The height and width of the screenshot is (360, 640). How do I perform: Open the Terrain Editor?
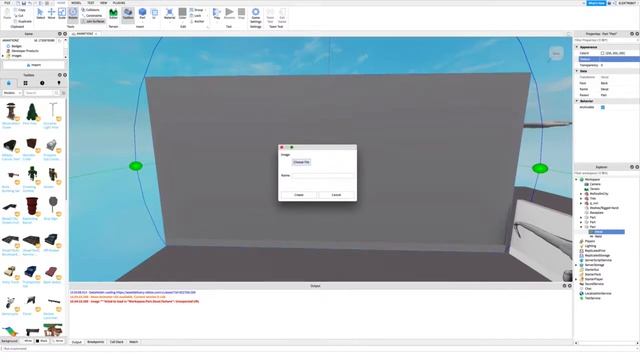(113, 13)
